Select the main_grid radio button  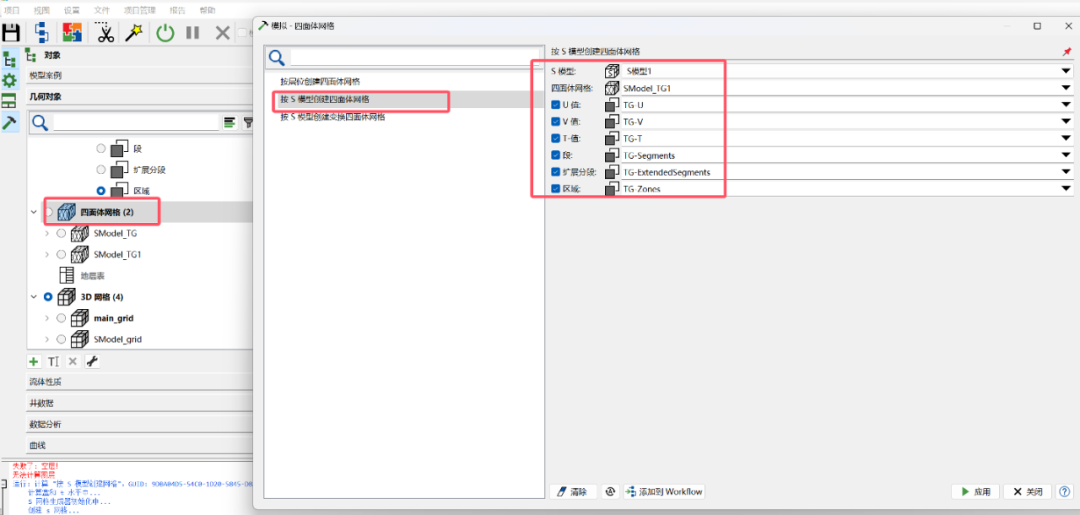tap(61, 318)
